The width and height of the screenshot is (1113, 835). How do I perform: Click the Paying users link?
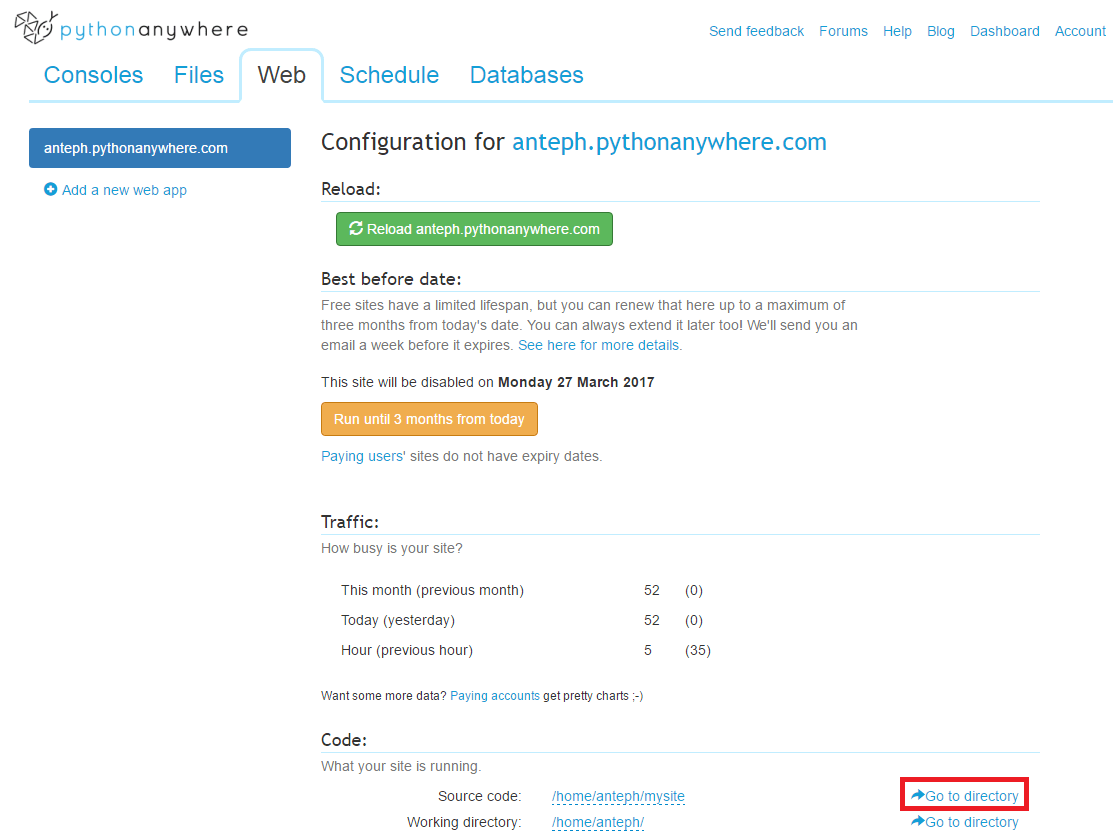[361, 455]
